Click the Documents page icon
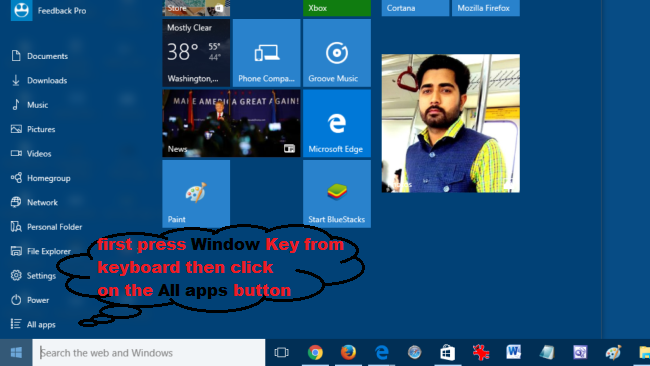This screenshot has height=366, width=650. pyautogui.click(x=16, y=56)
